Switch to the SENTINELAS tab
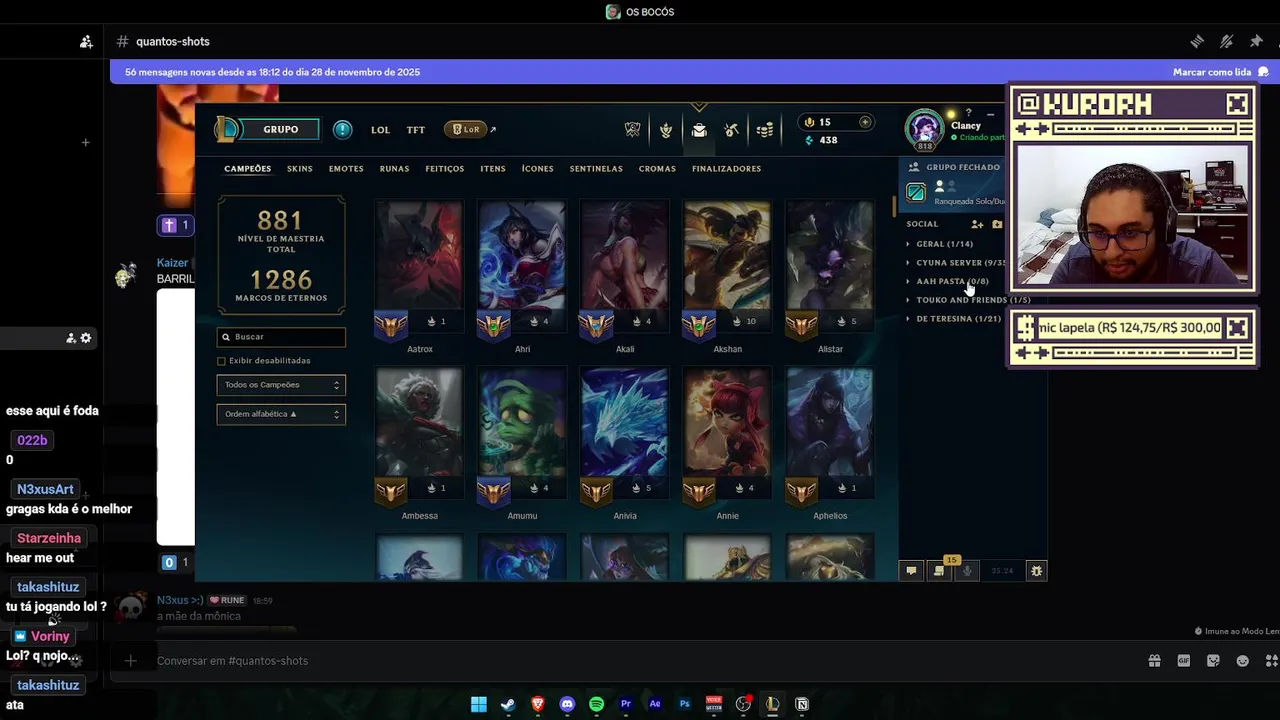Viewport: 1280px width, 720px height. tap(596, 169)
